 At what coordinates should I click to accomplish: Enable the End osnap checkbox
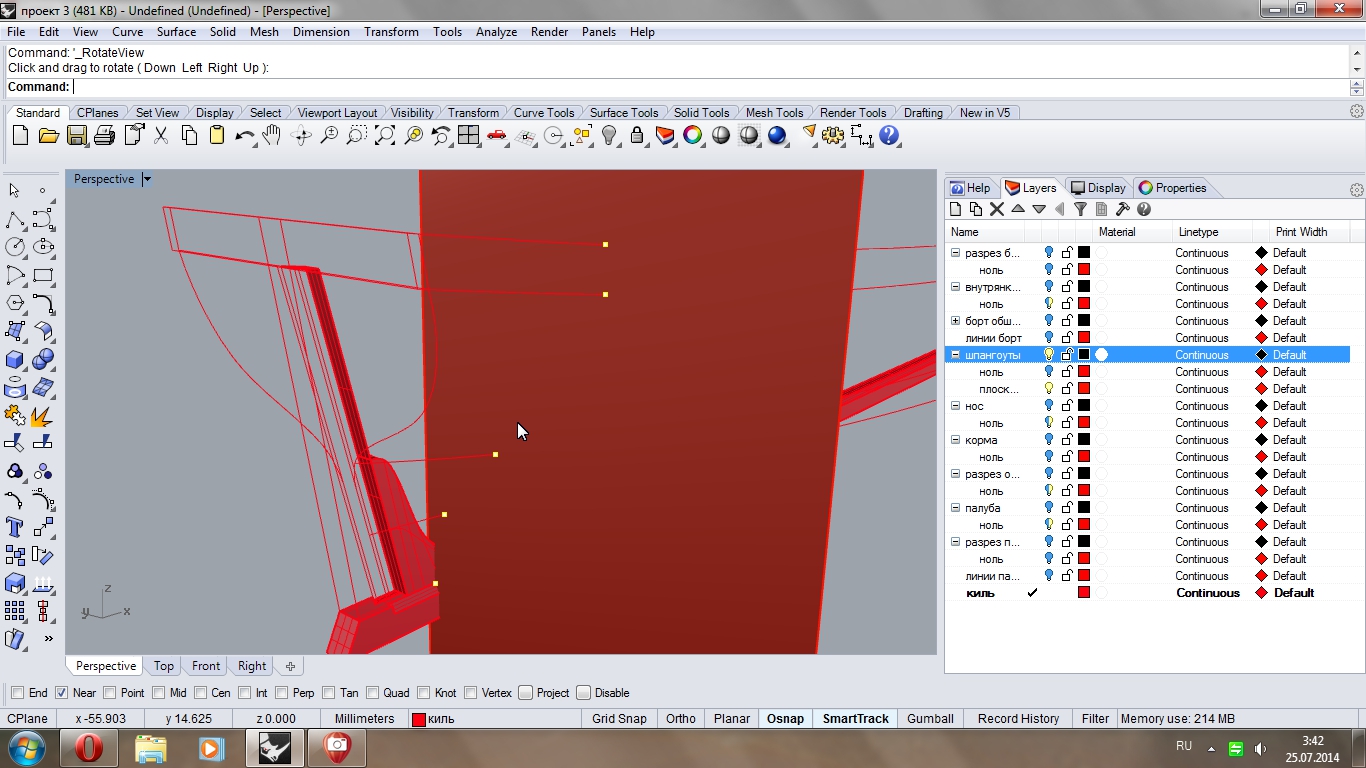[x=18, y=693]
